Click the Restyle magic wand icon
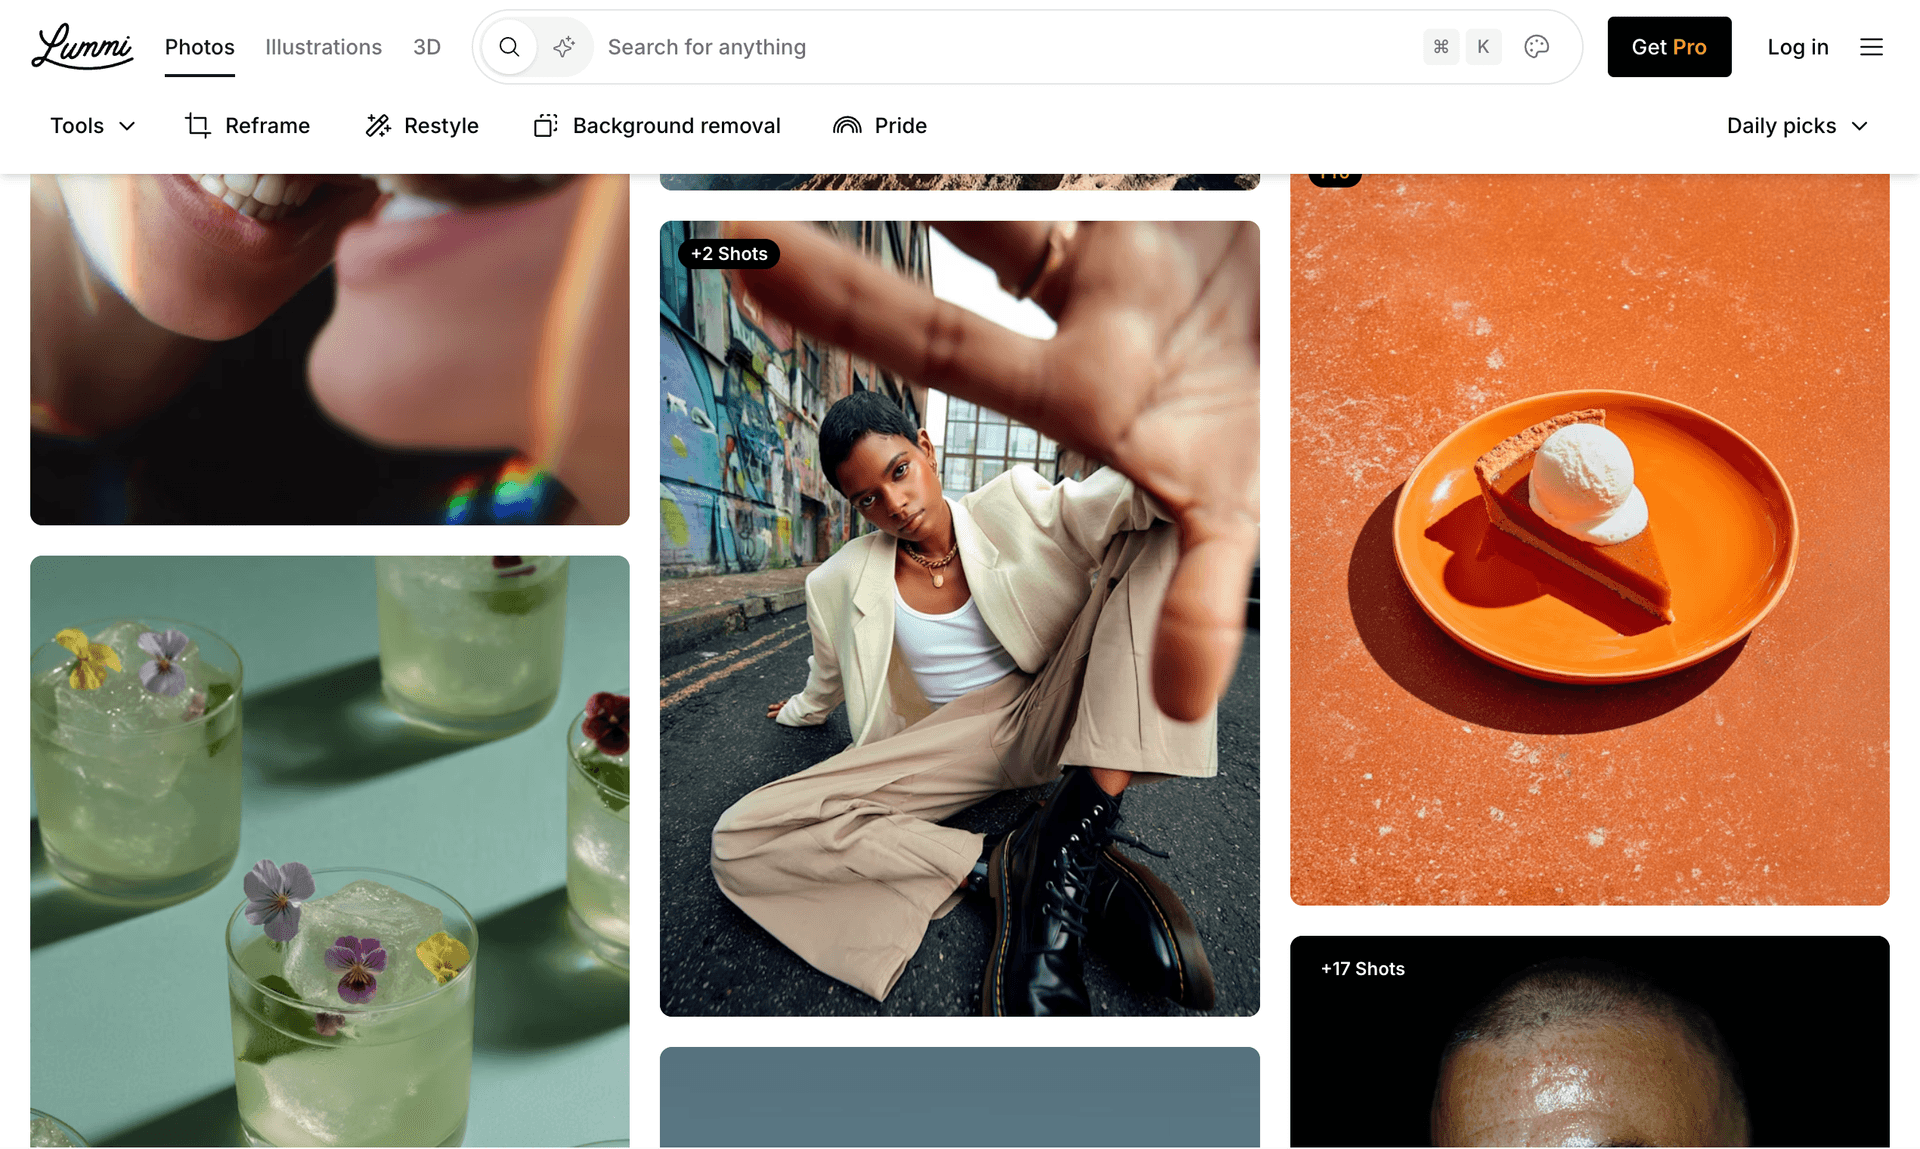 [378, 126]
